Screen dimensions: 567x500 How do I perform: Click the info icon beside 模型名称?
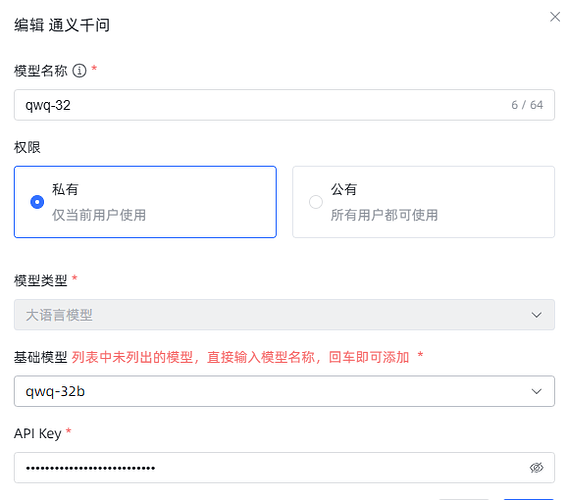[x=80, y=70]
